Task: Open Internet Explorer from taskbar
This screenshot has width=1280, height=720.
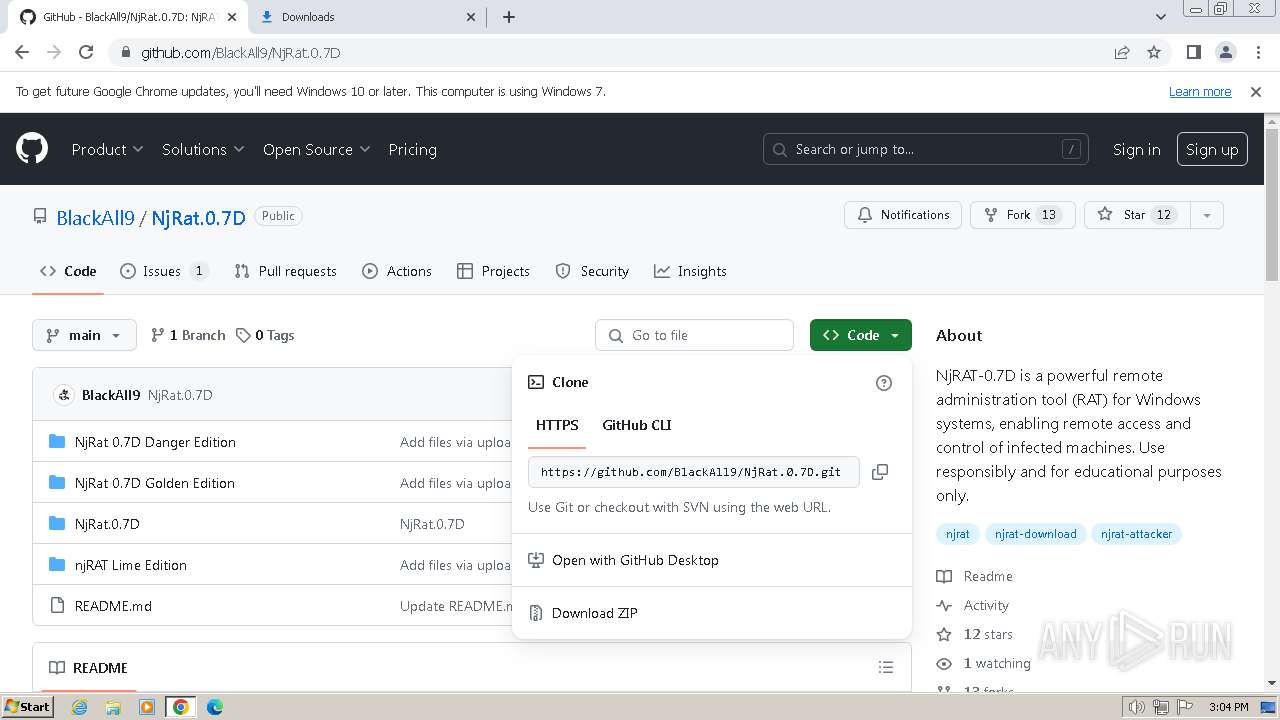Action: tap(80, 707)
